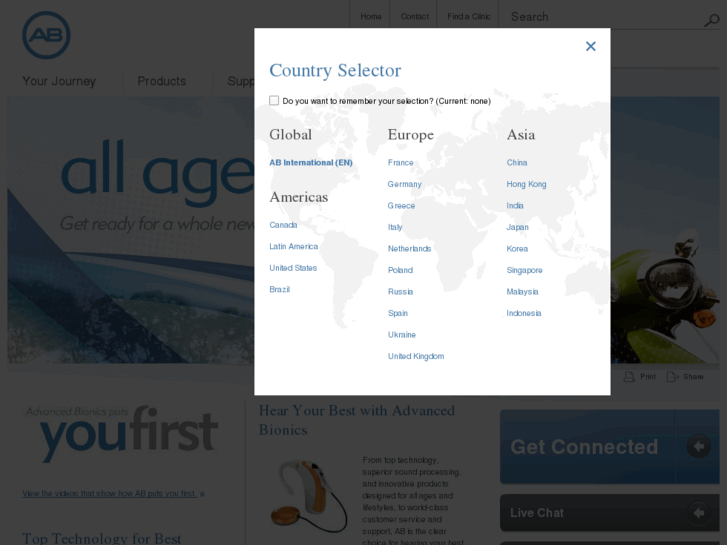The width and height of the screenshot is (727, 545).
Task: Select AB International (EN)
Action: point(311,163)
